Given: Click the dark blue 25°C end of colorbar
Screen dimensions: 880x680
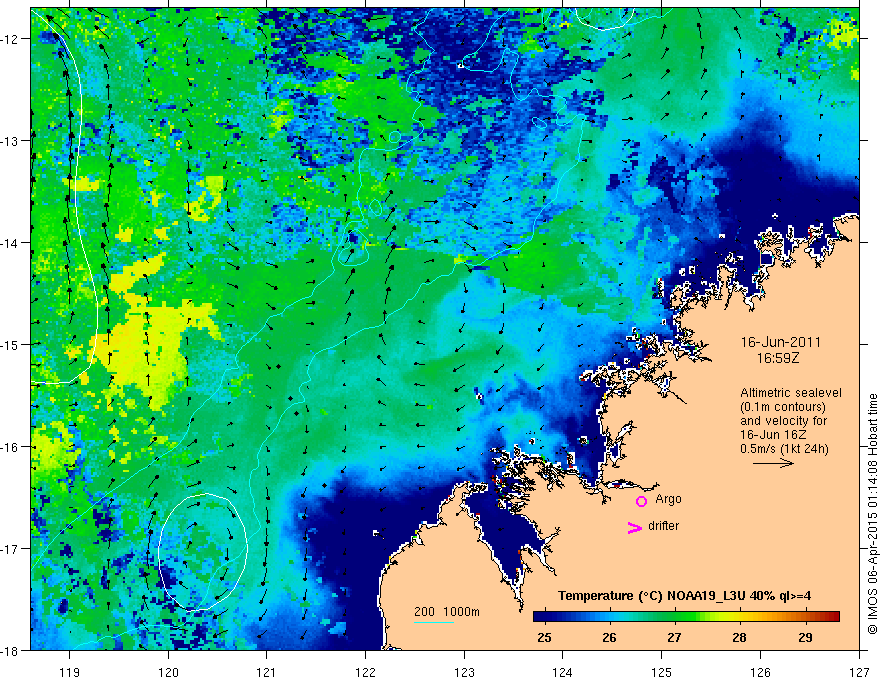Looking at the screenshot, I should (540, 617).
